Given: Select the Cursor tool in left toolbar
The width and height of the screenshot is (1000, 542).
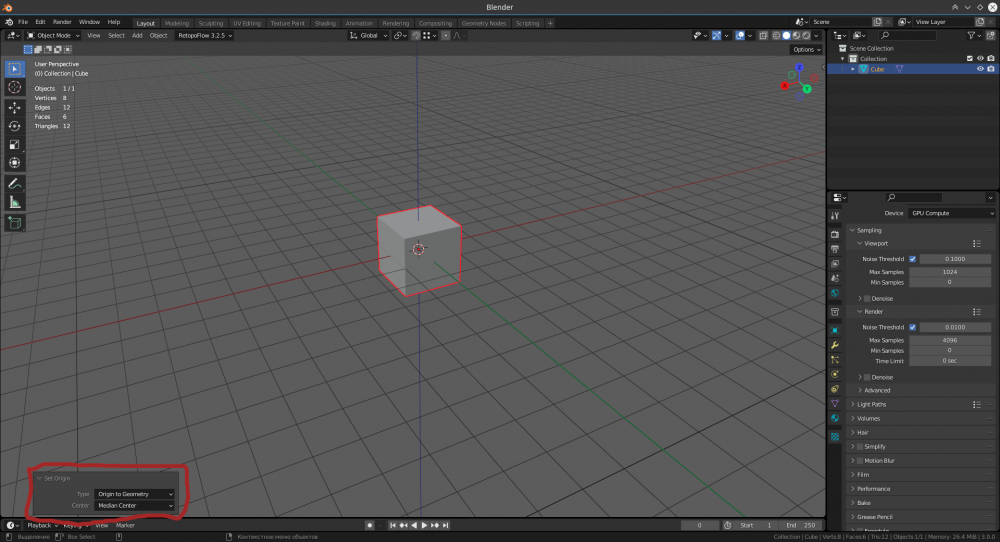Looking at the screenshot, I should click(15, 87).
